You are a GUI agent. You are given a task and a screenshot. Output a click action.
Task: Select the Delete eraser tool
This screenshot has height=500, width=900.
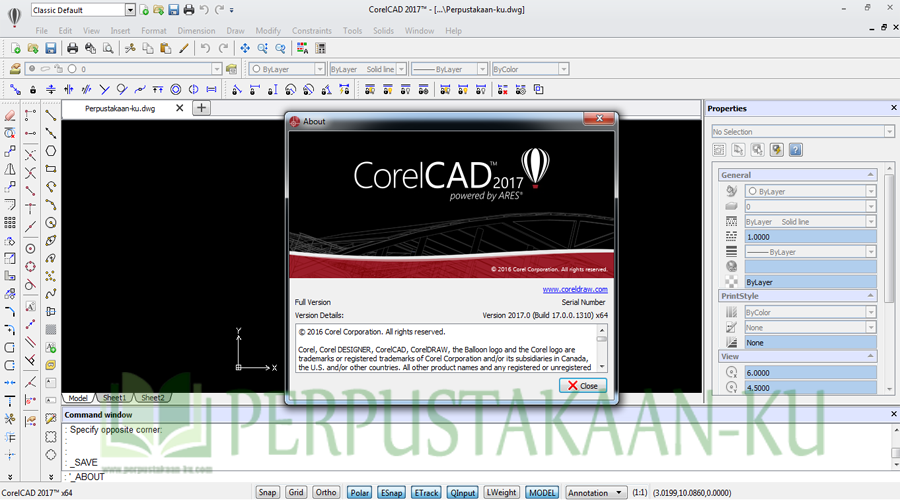(10, 115)
